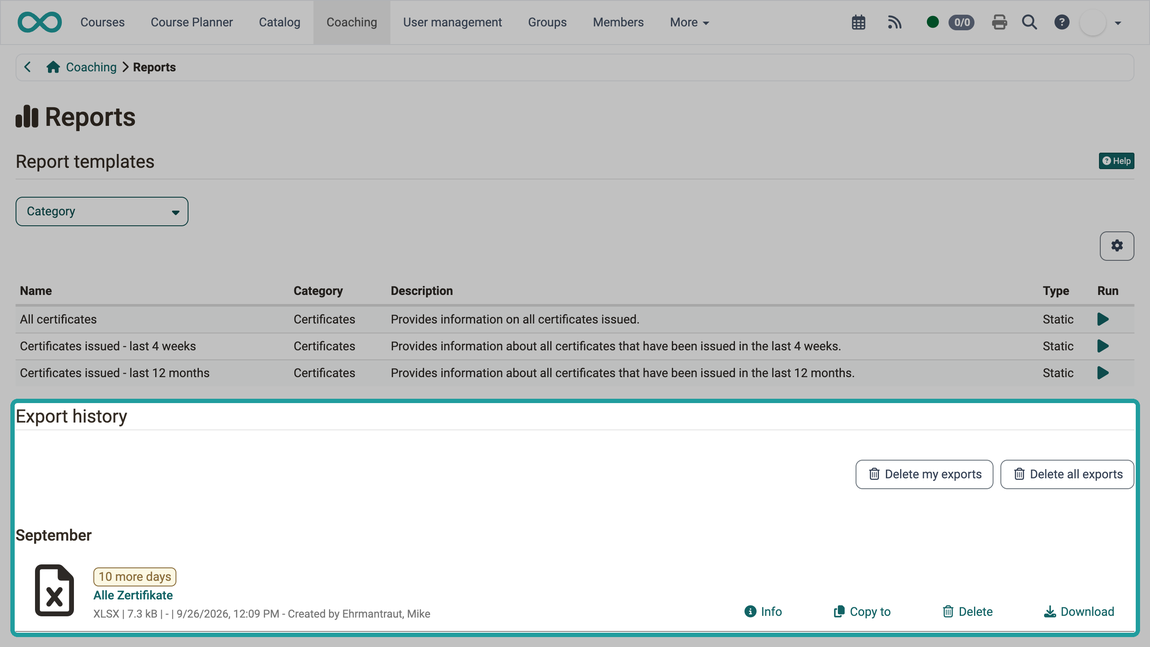Click the XLSX file icon
The width and height of the screenshot is (1150, 647).
coord(54,590)
